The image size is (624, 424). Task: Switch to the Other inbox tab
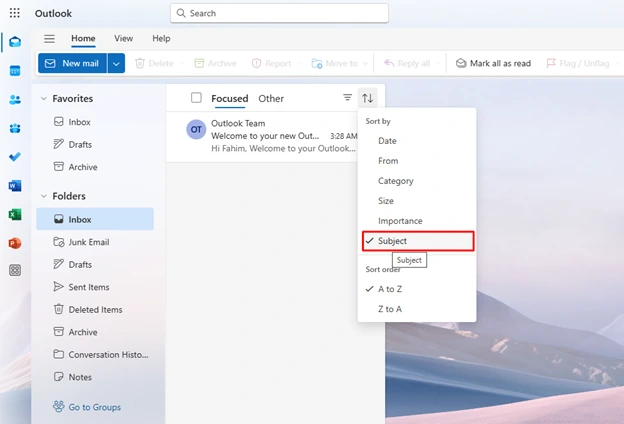[271, 98]
